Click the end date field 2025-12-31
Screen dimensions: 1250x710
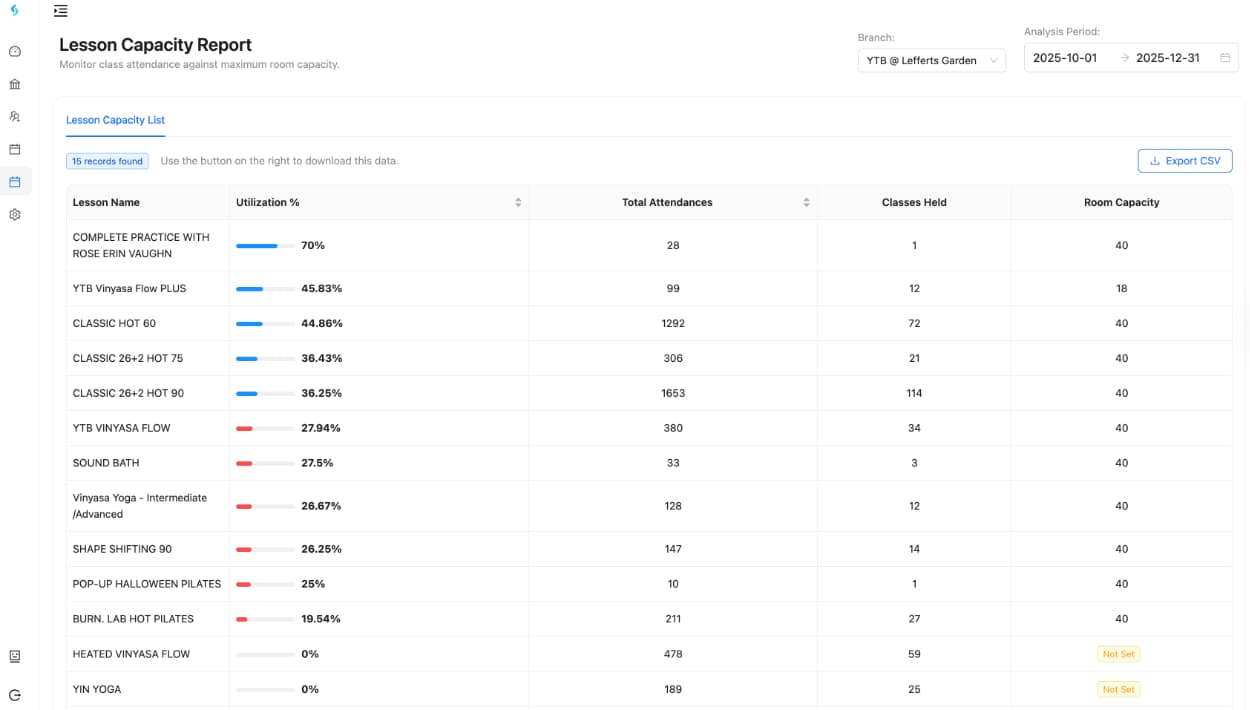[x=1167, y=58]
